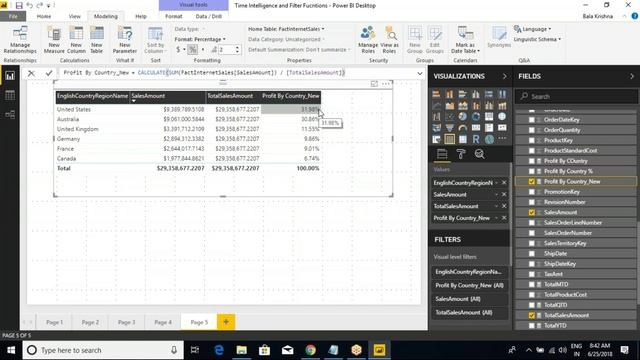640x360 pixels.
Task: Open the Linguistic Schema dropdown
Action: click(x=537, y=39)
